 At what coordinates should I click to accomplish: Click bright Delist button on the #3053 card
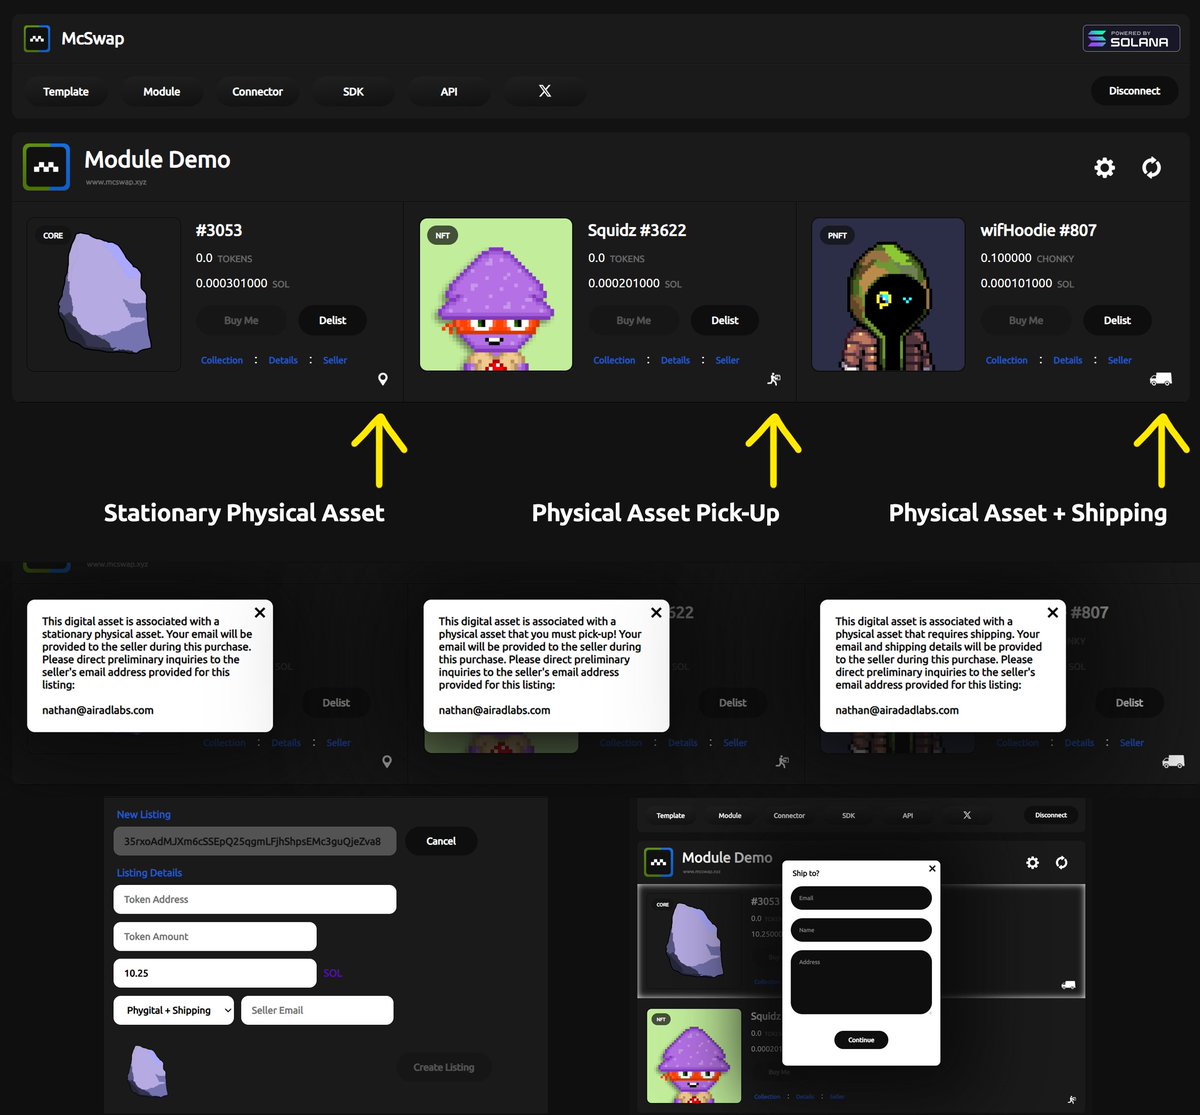pyautogui.click(x=333, y=320)
